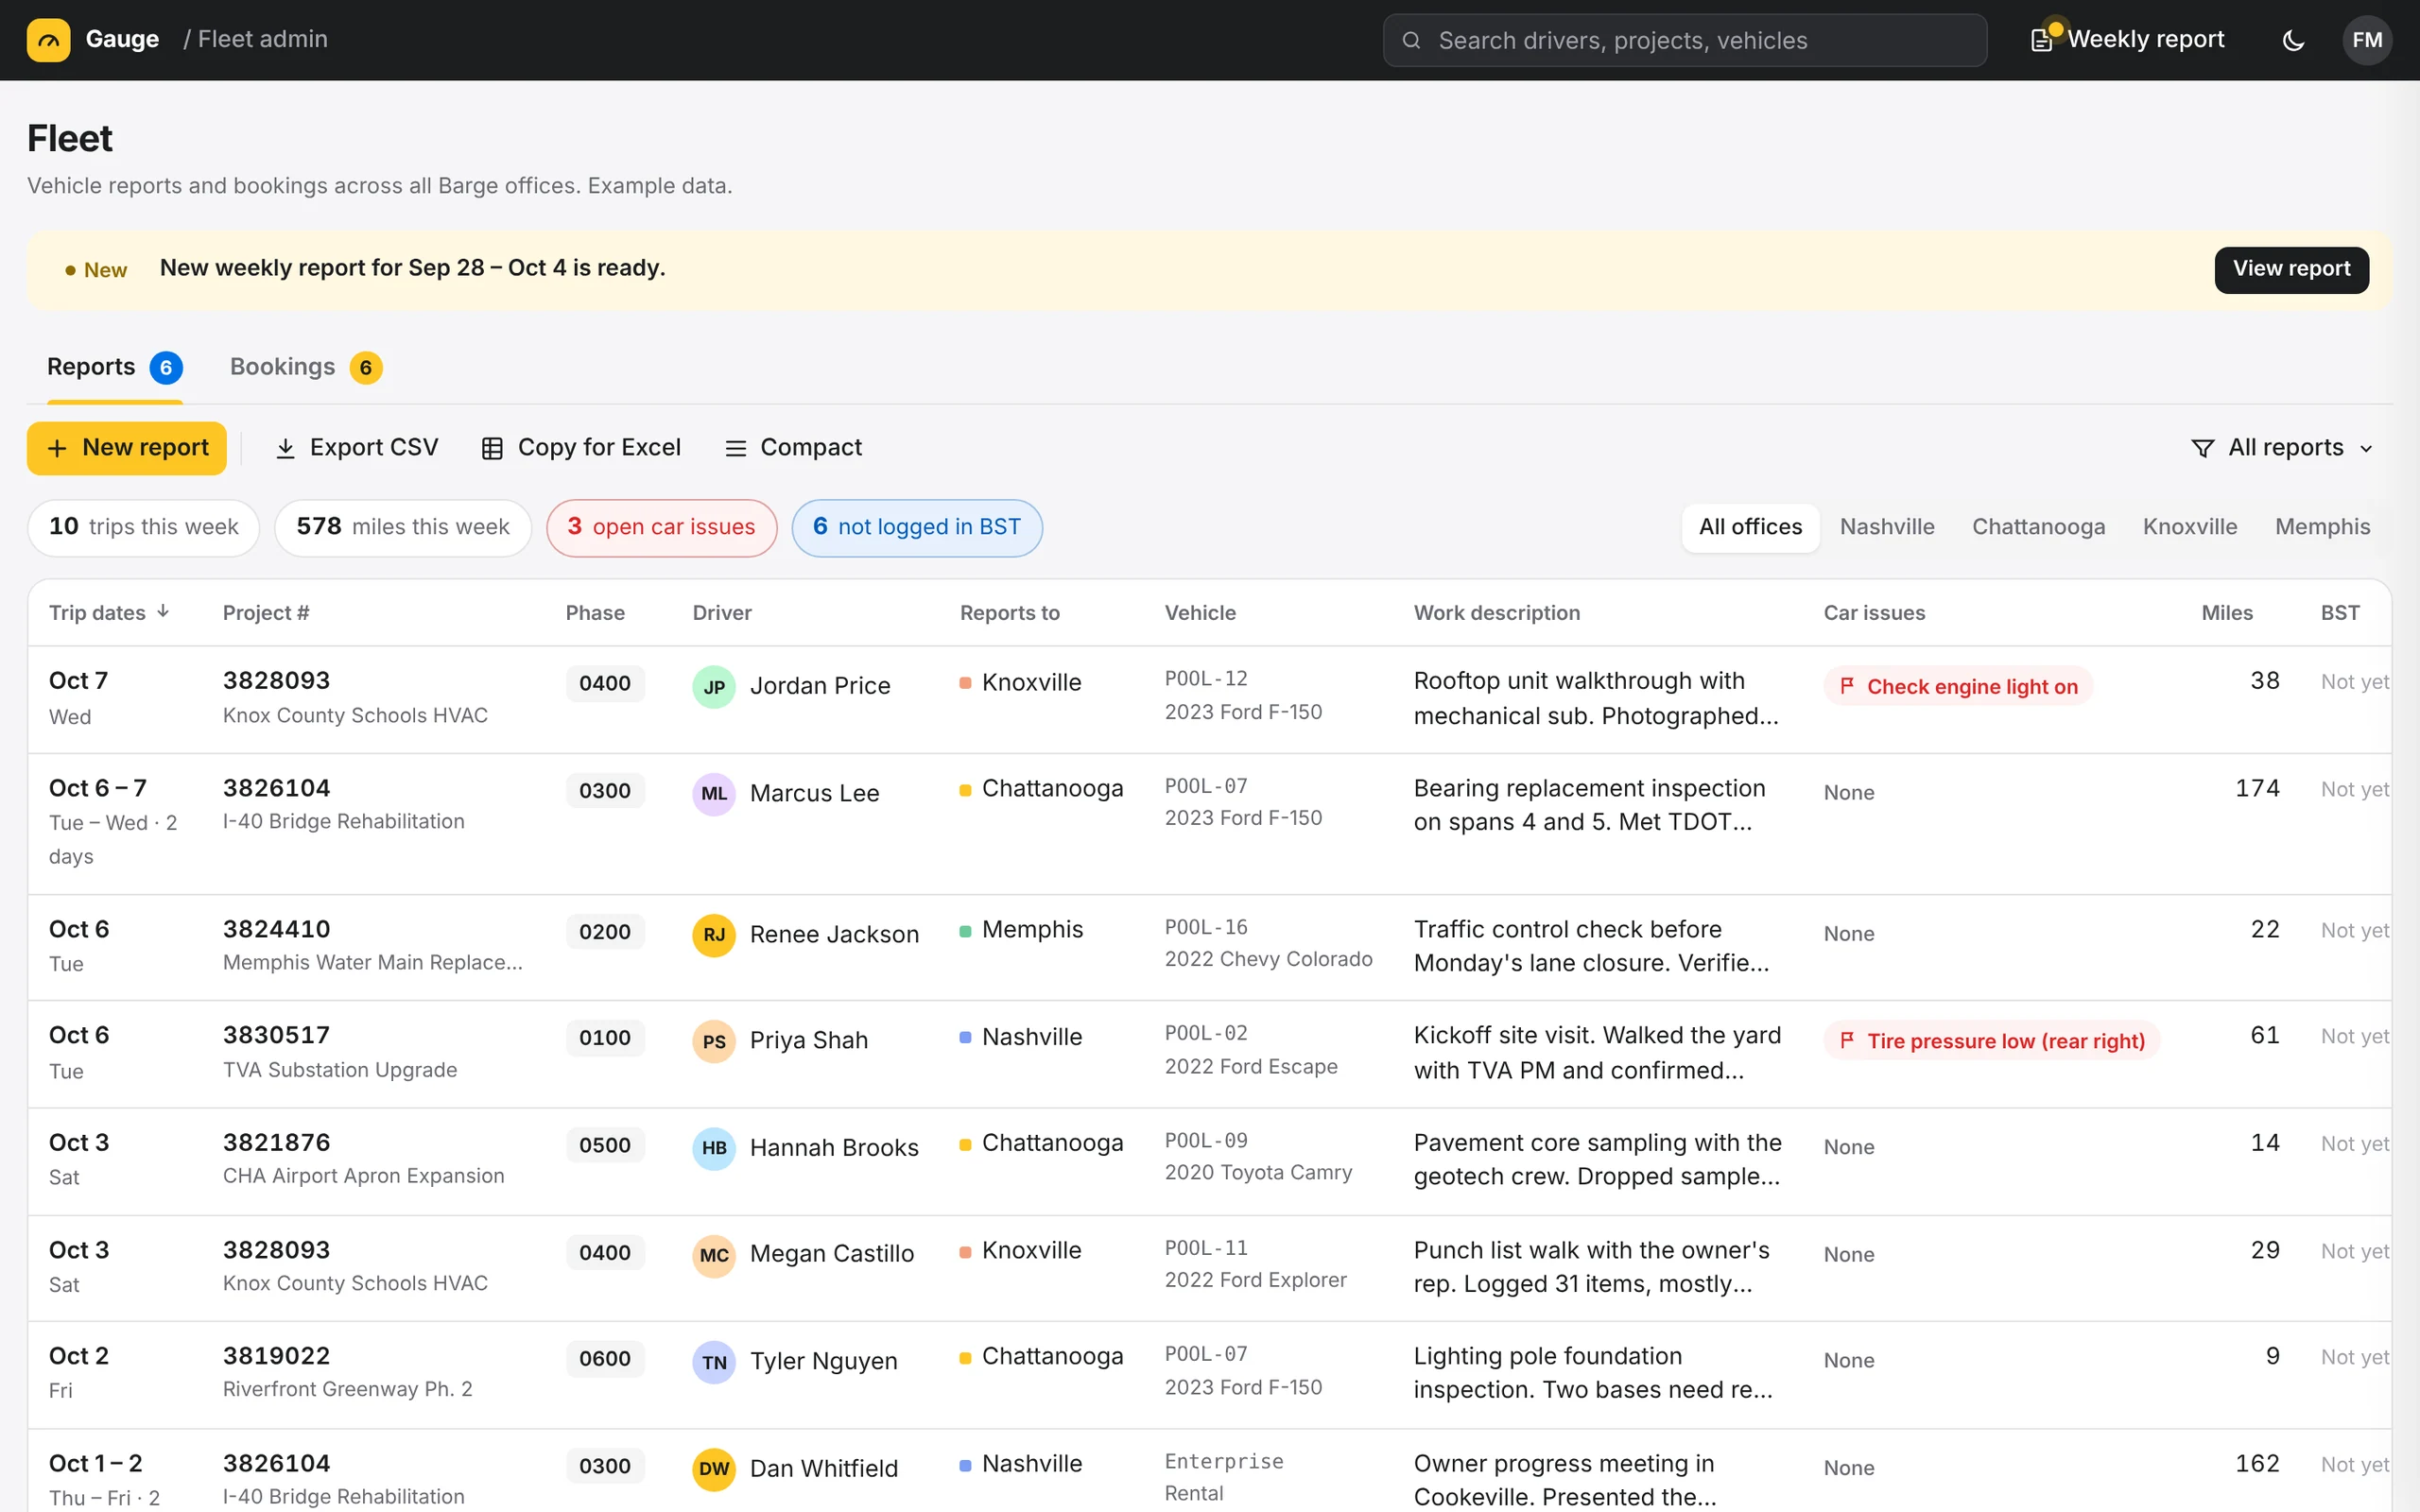Click vehicle POOL-16 2022 Chevy Colorado

[x=1268, y=943]
